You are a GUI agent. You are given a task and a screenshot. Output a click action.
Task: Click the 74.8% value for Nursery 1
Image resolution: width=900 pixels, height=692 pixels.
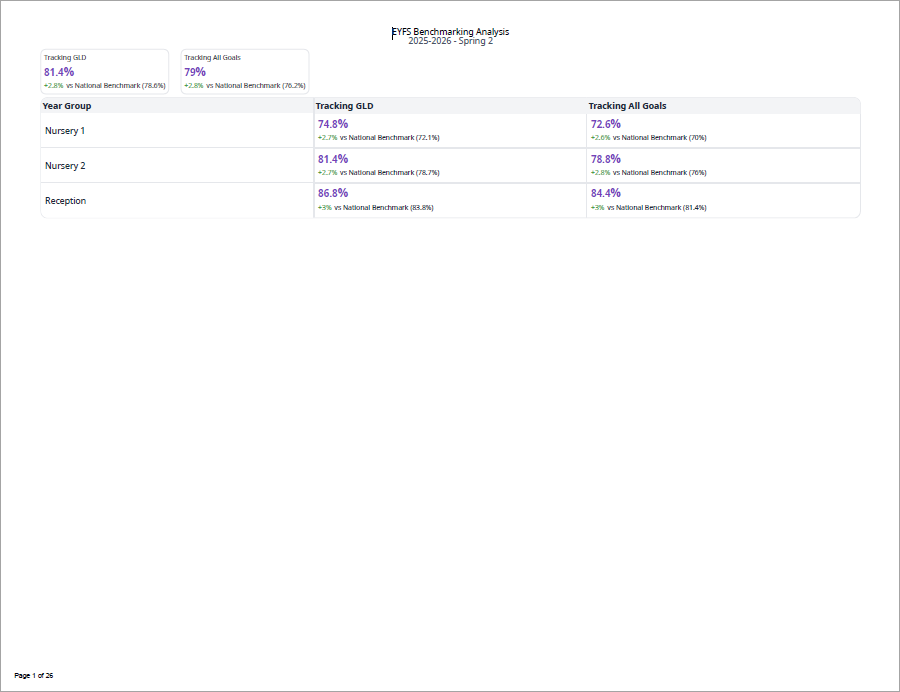pos(332,124)
